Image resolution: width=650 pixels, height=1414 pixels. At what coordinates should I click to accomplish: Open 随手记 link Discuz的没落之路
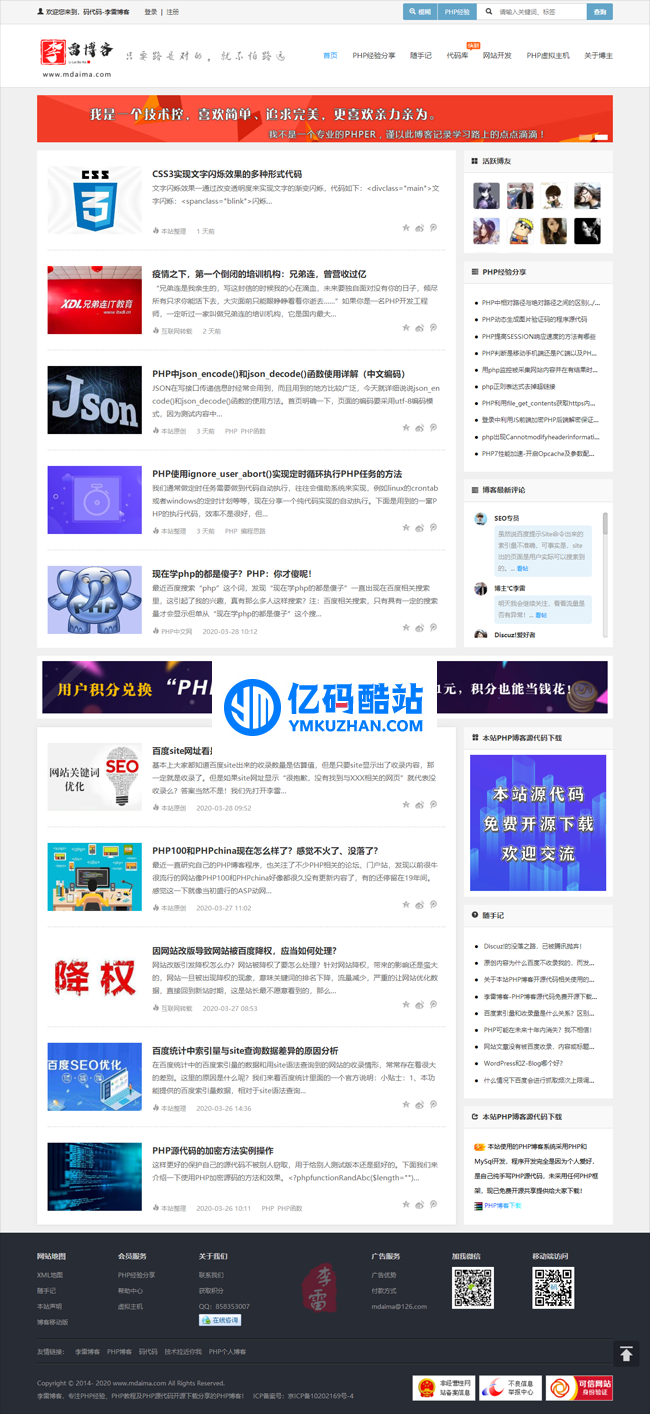pos(534,945)
